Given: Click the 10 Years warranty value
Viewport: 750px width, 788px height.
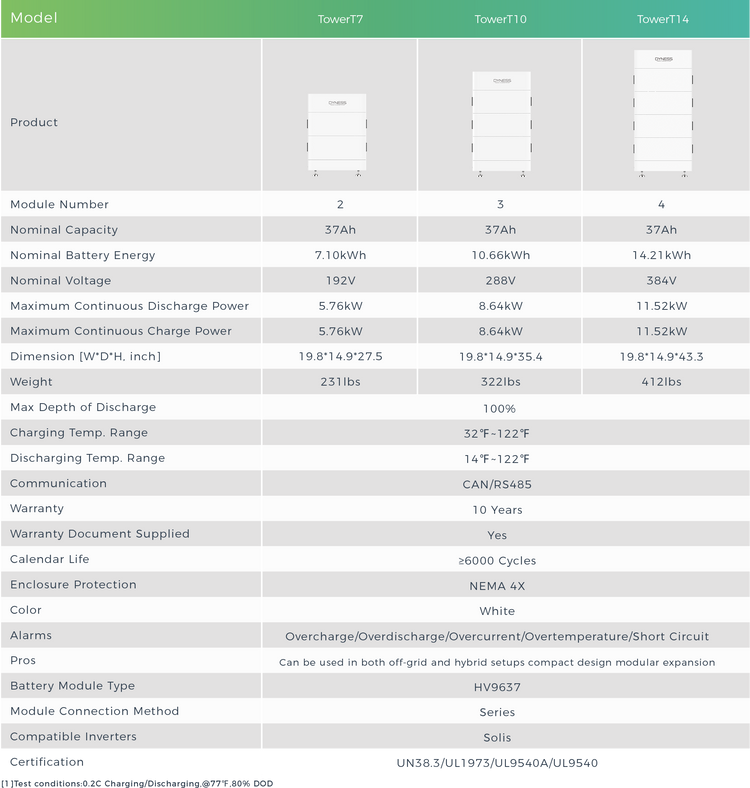Looking at the screenshot, I should pos(497,510).
